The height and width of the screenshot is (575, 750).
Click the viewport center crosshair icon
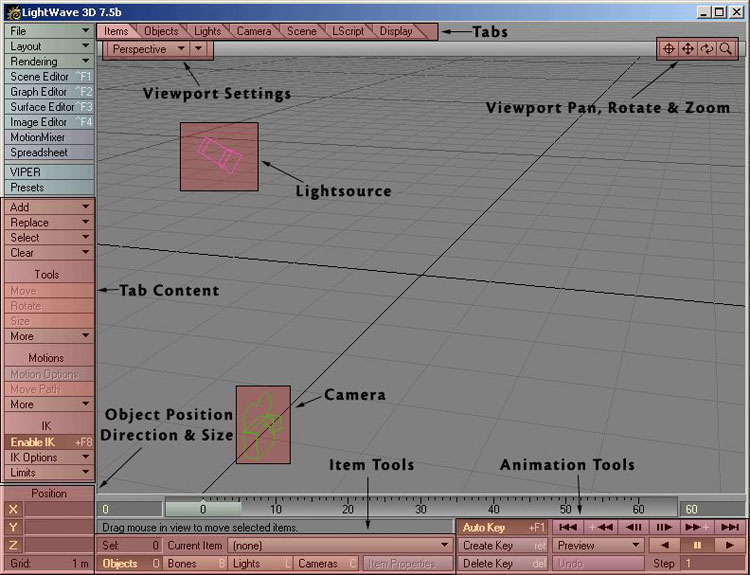coord(669,48)
